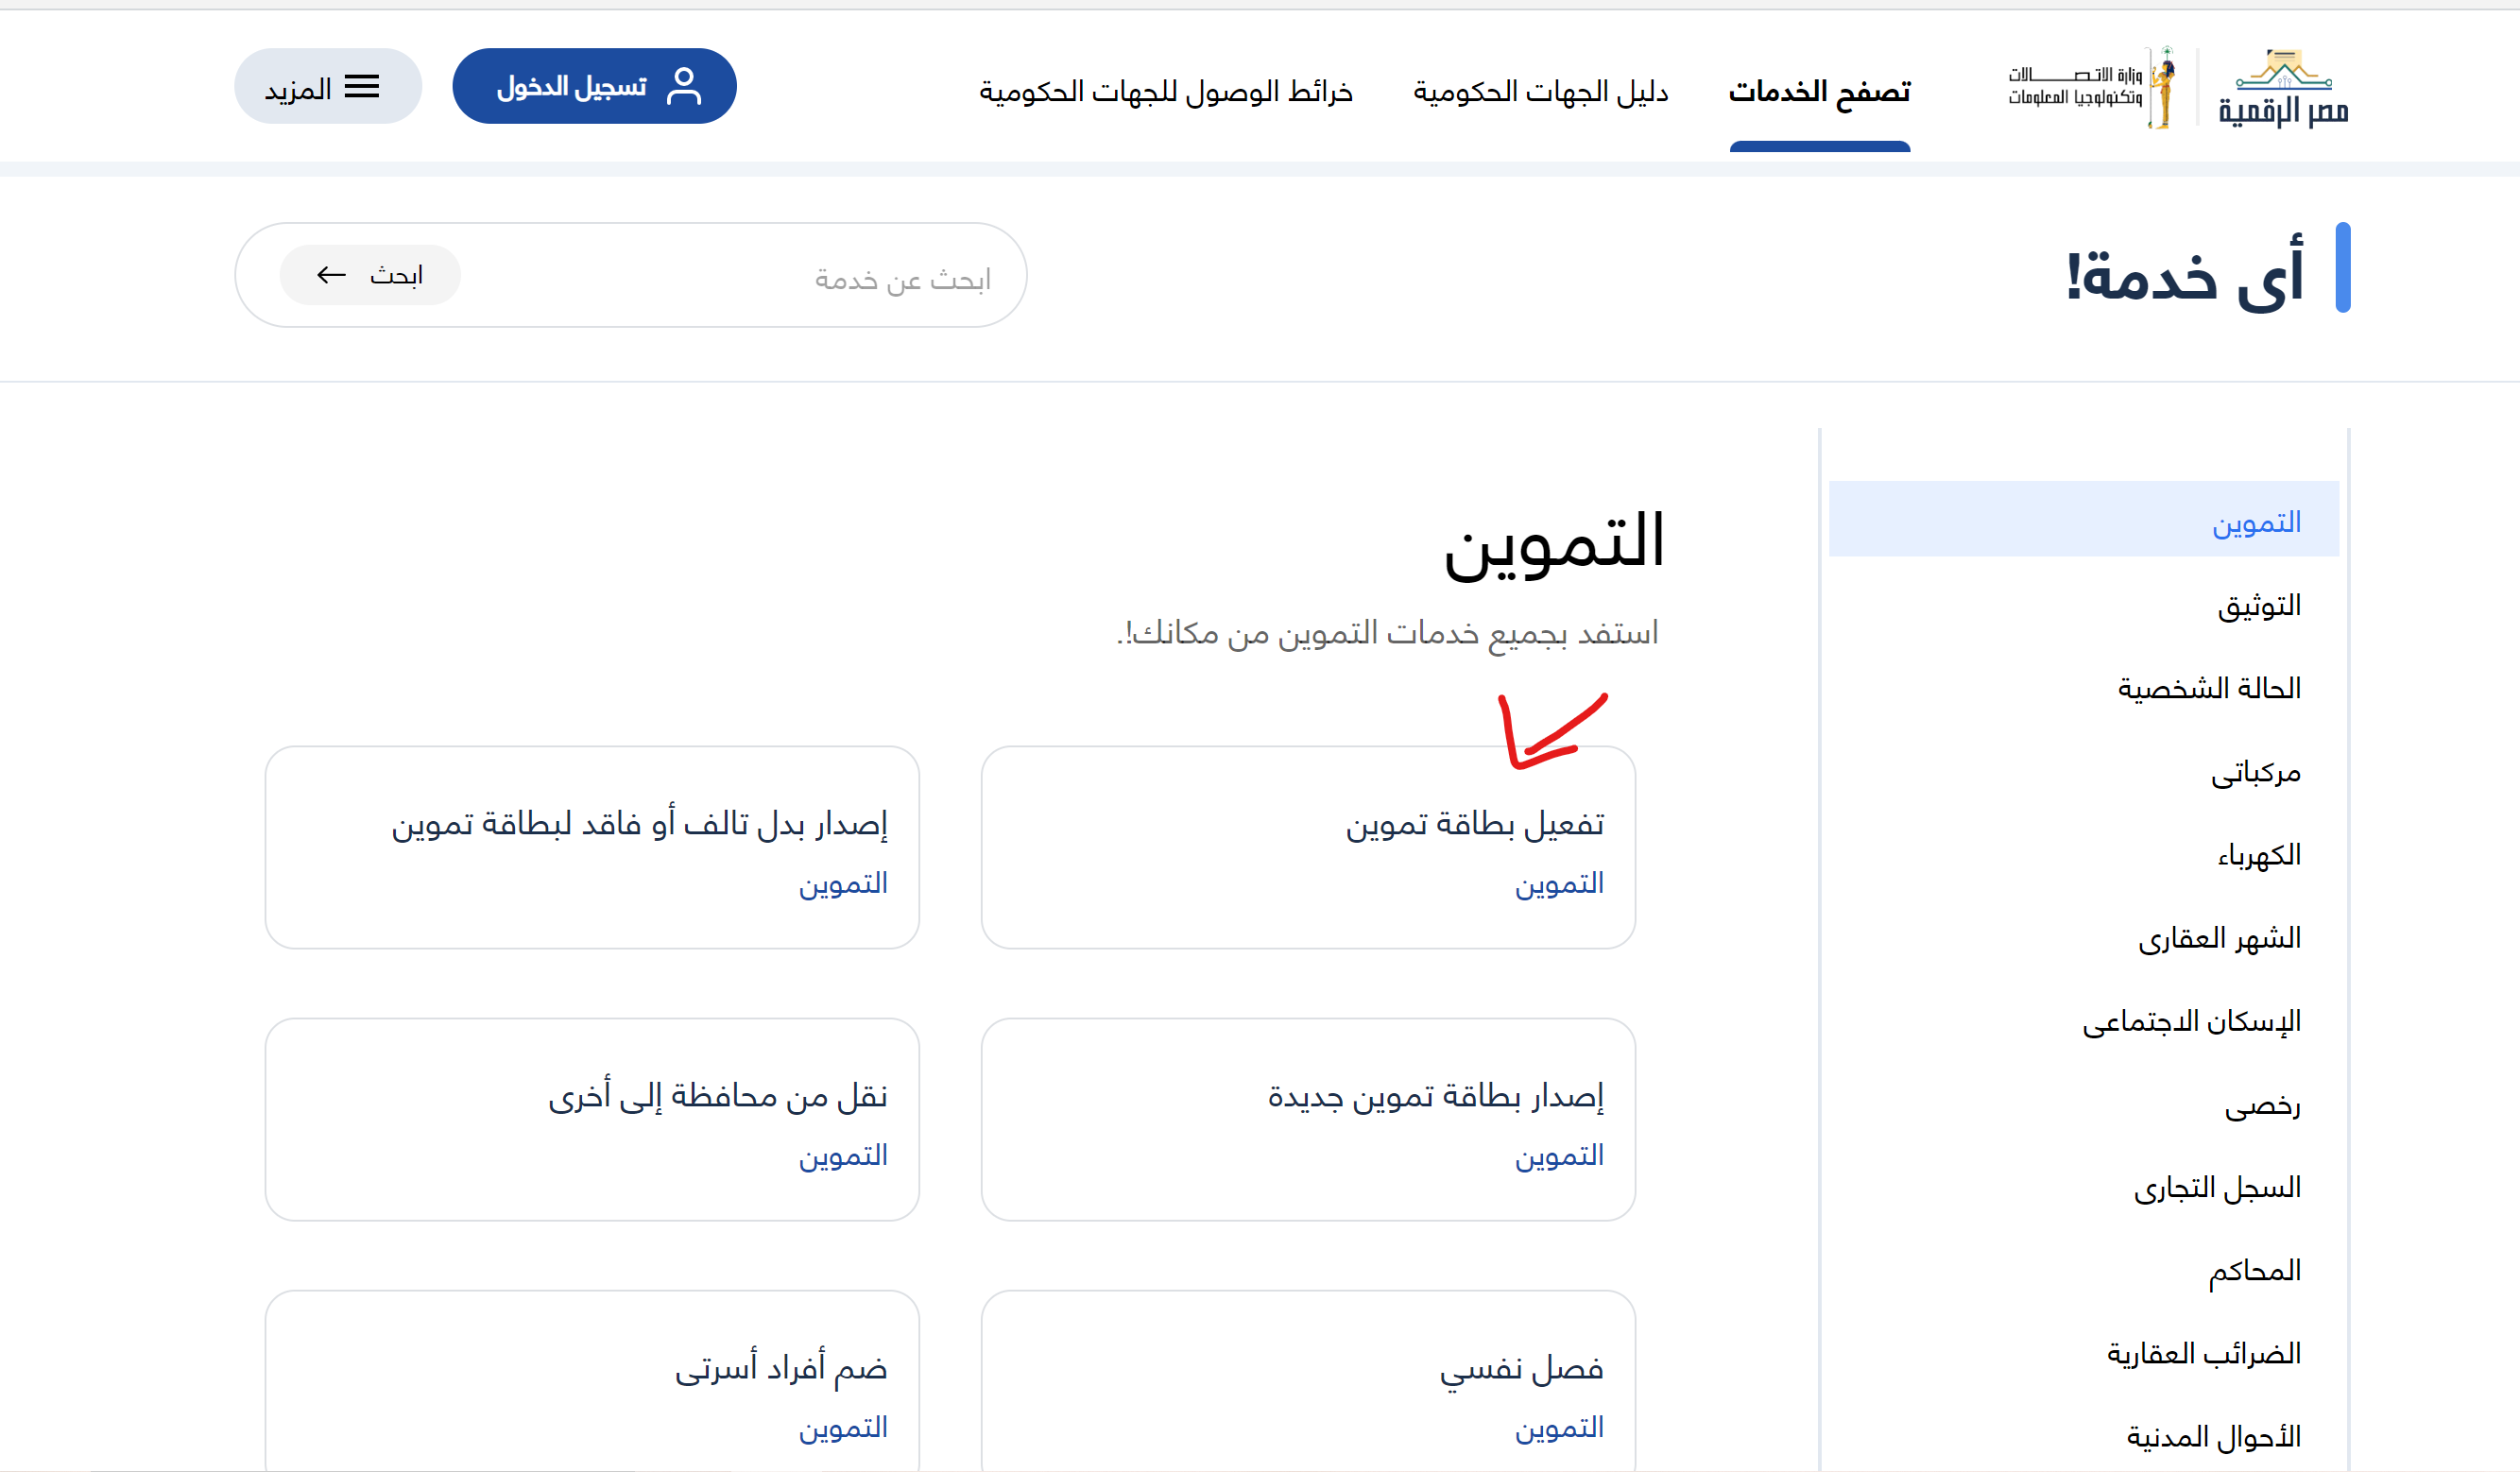Click the user icon in تسجيل الدخول button
Image resolution: width=2520 pixels, height=1472 pixels.
[x=684, y=86]
